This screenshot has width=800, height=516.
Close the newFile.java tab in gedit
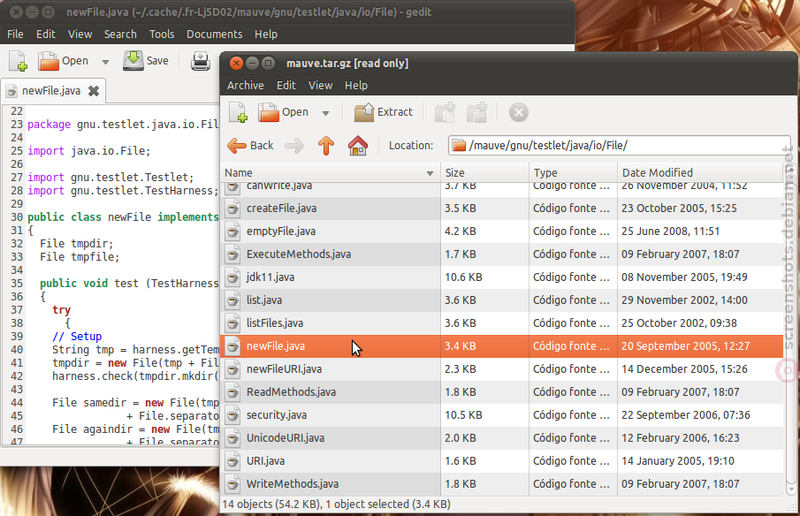93,91
